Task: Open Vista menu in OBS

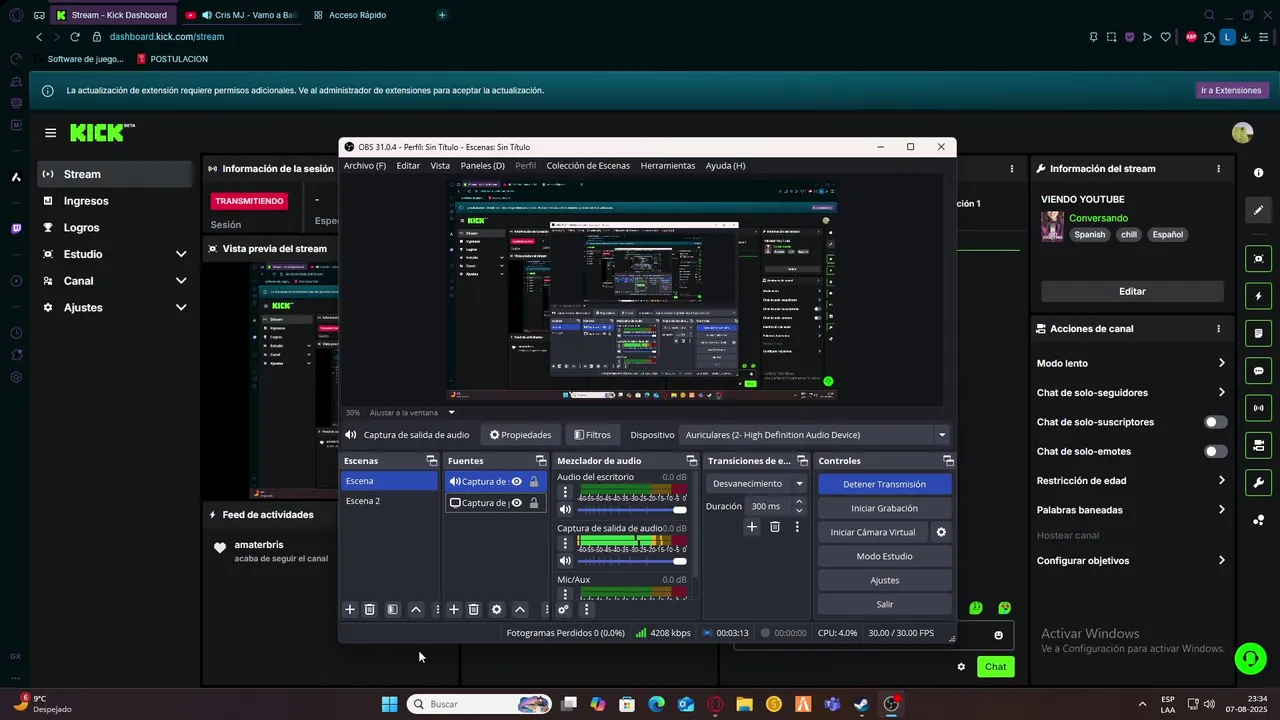Action: click(440, 165)
